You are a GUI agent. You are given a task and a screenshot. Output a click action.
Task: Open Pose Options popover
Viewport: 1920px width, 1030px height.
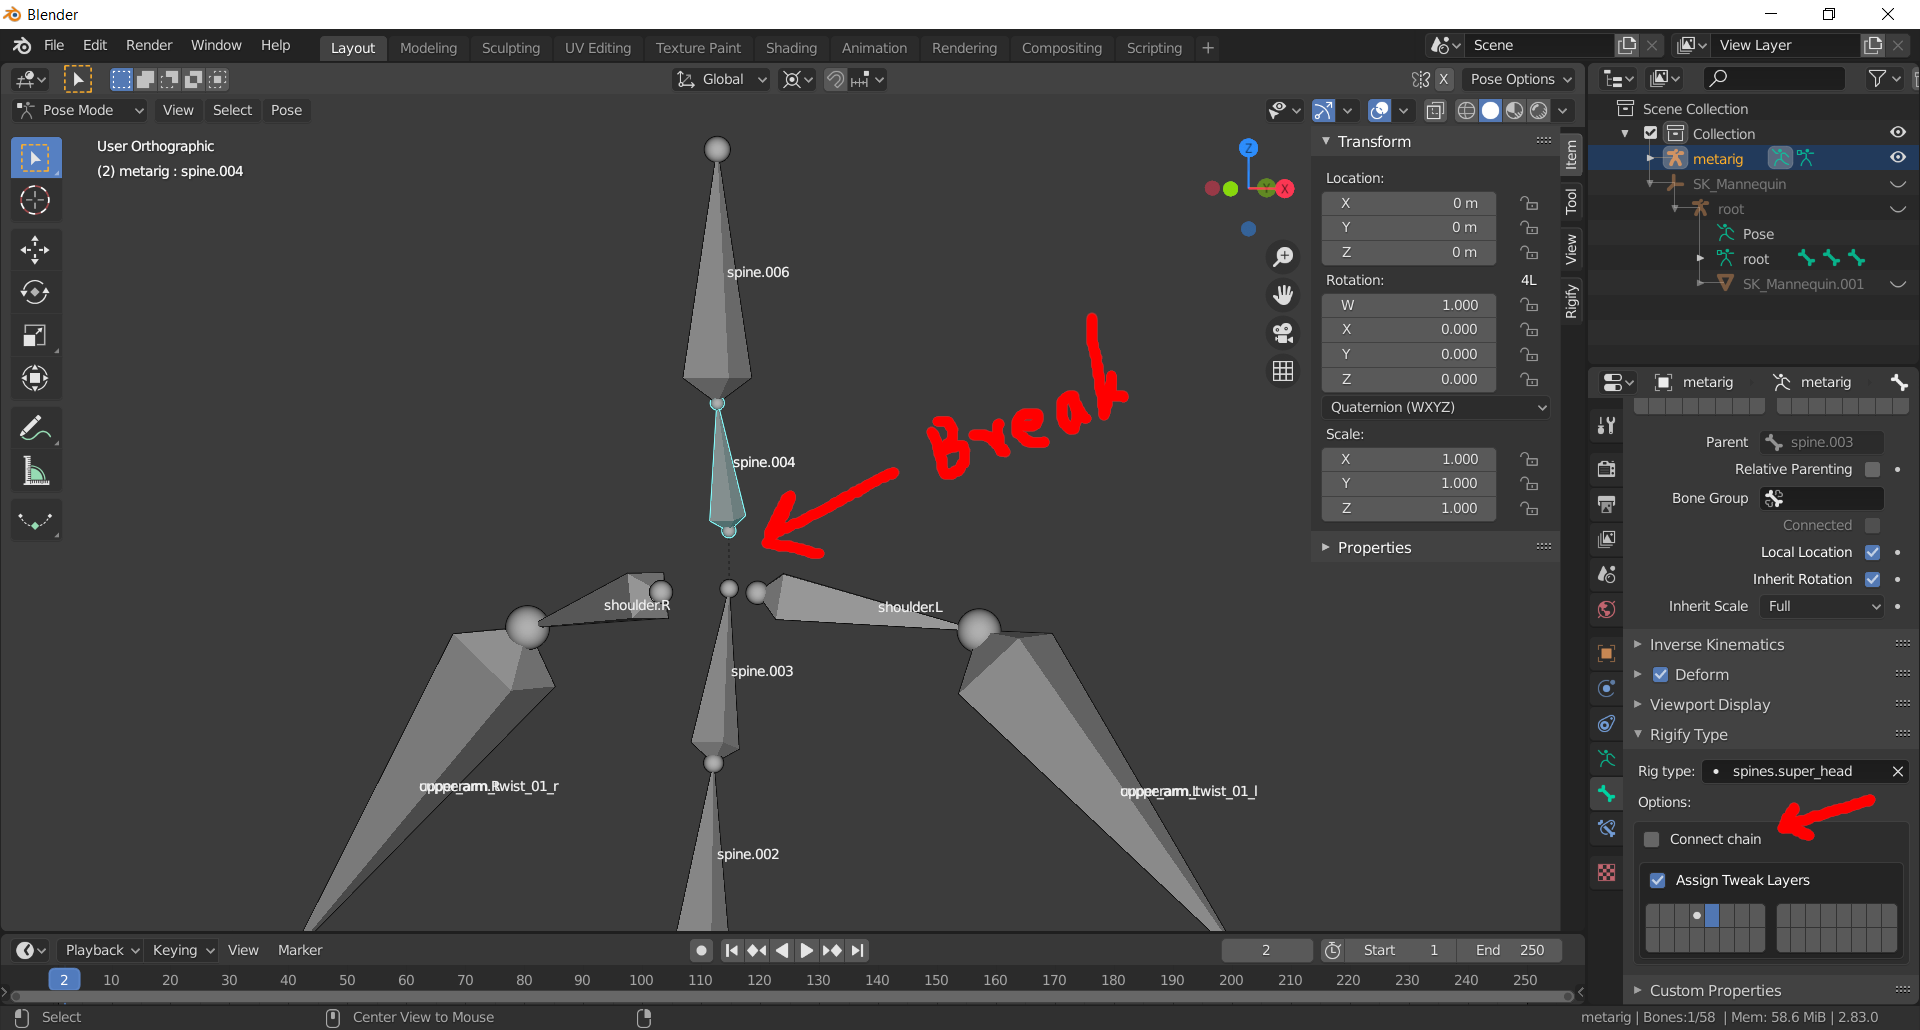pyautogui.click(x=1519, y=79)
